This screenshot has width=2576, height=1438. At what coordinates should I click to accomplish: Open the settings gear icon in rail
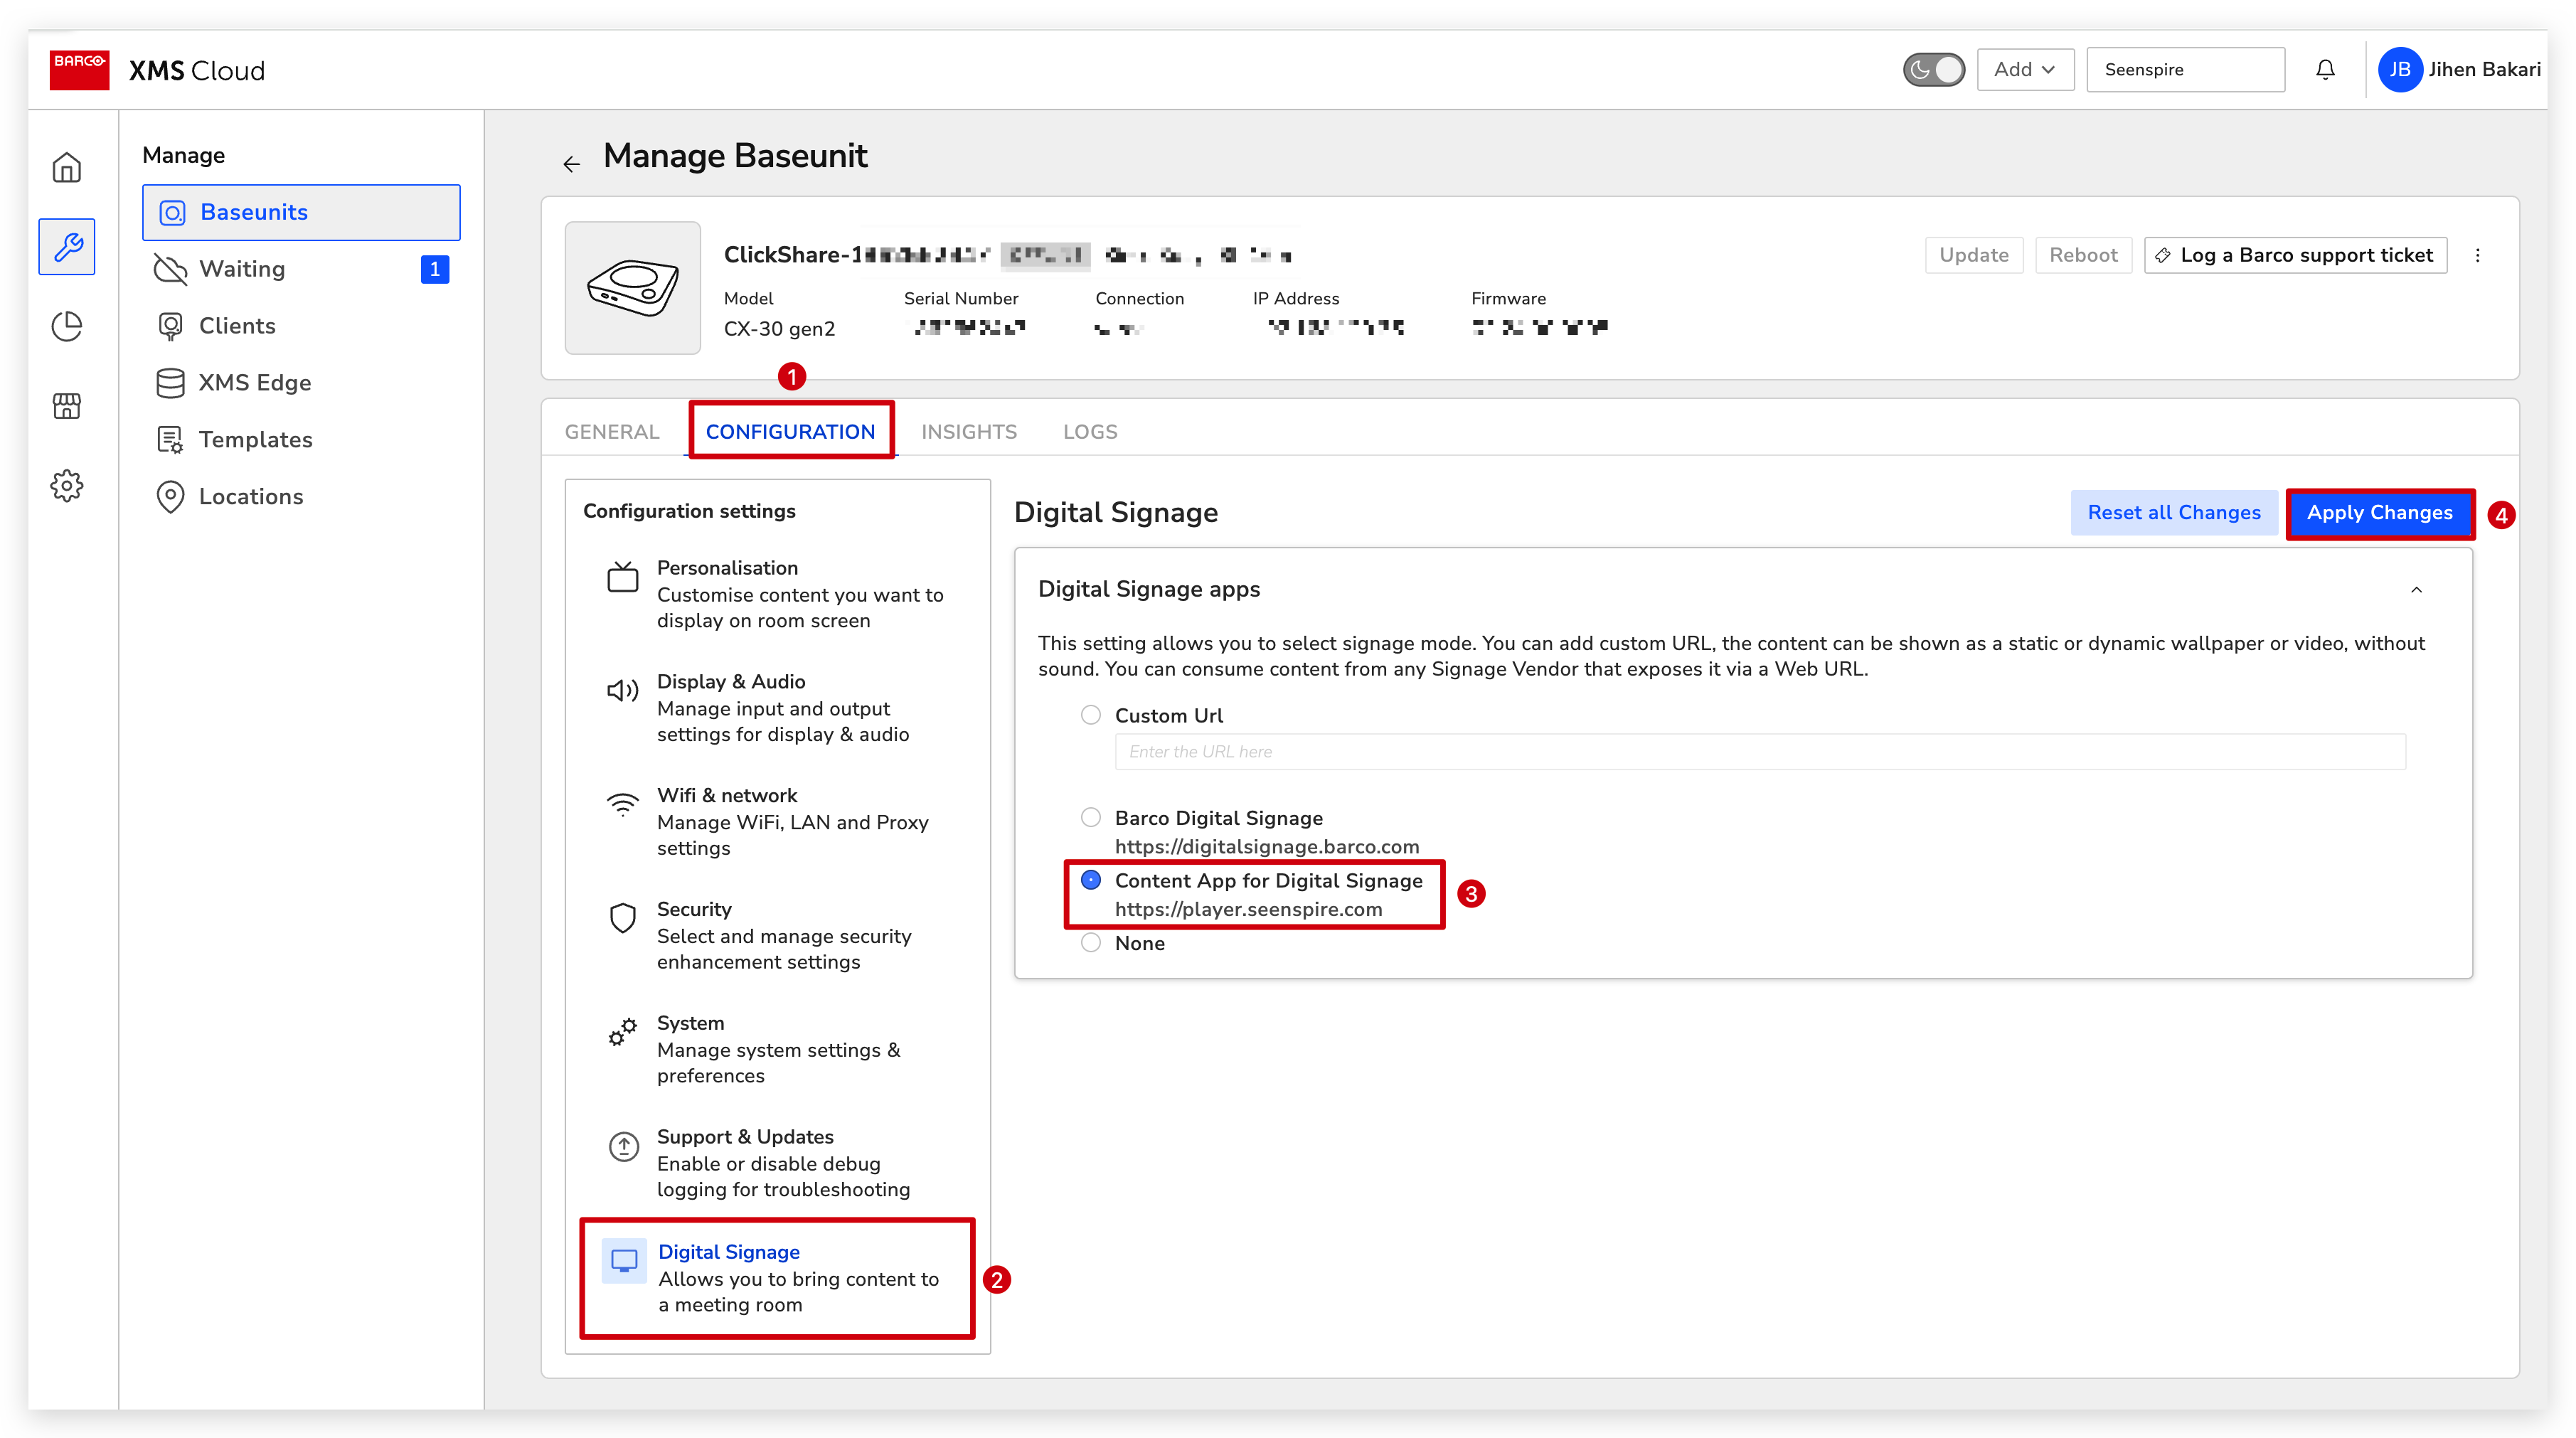(x=67, y=486)
